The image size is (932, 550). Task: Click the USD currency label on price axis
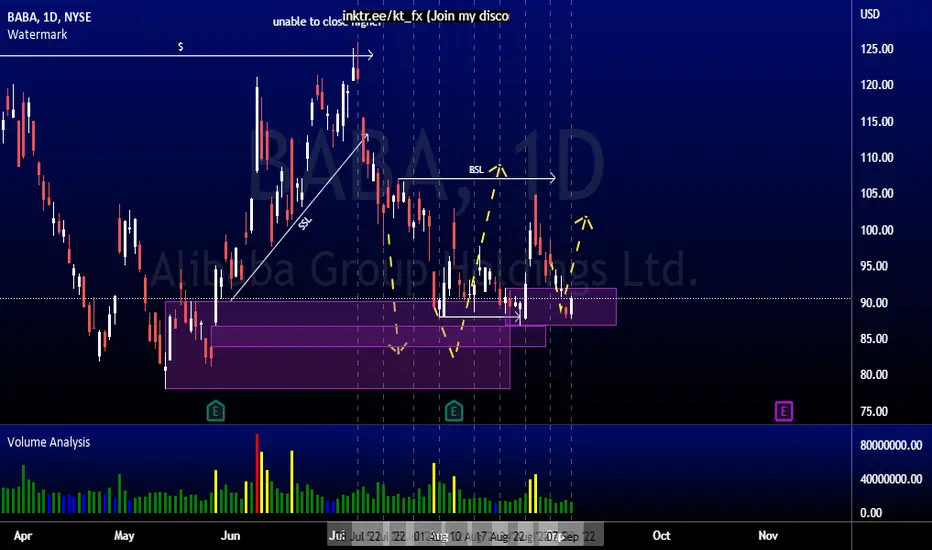870,14
